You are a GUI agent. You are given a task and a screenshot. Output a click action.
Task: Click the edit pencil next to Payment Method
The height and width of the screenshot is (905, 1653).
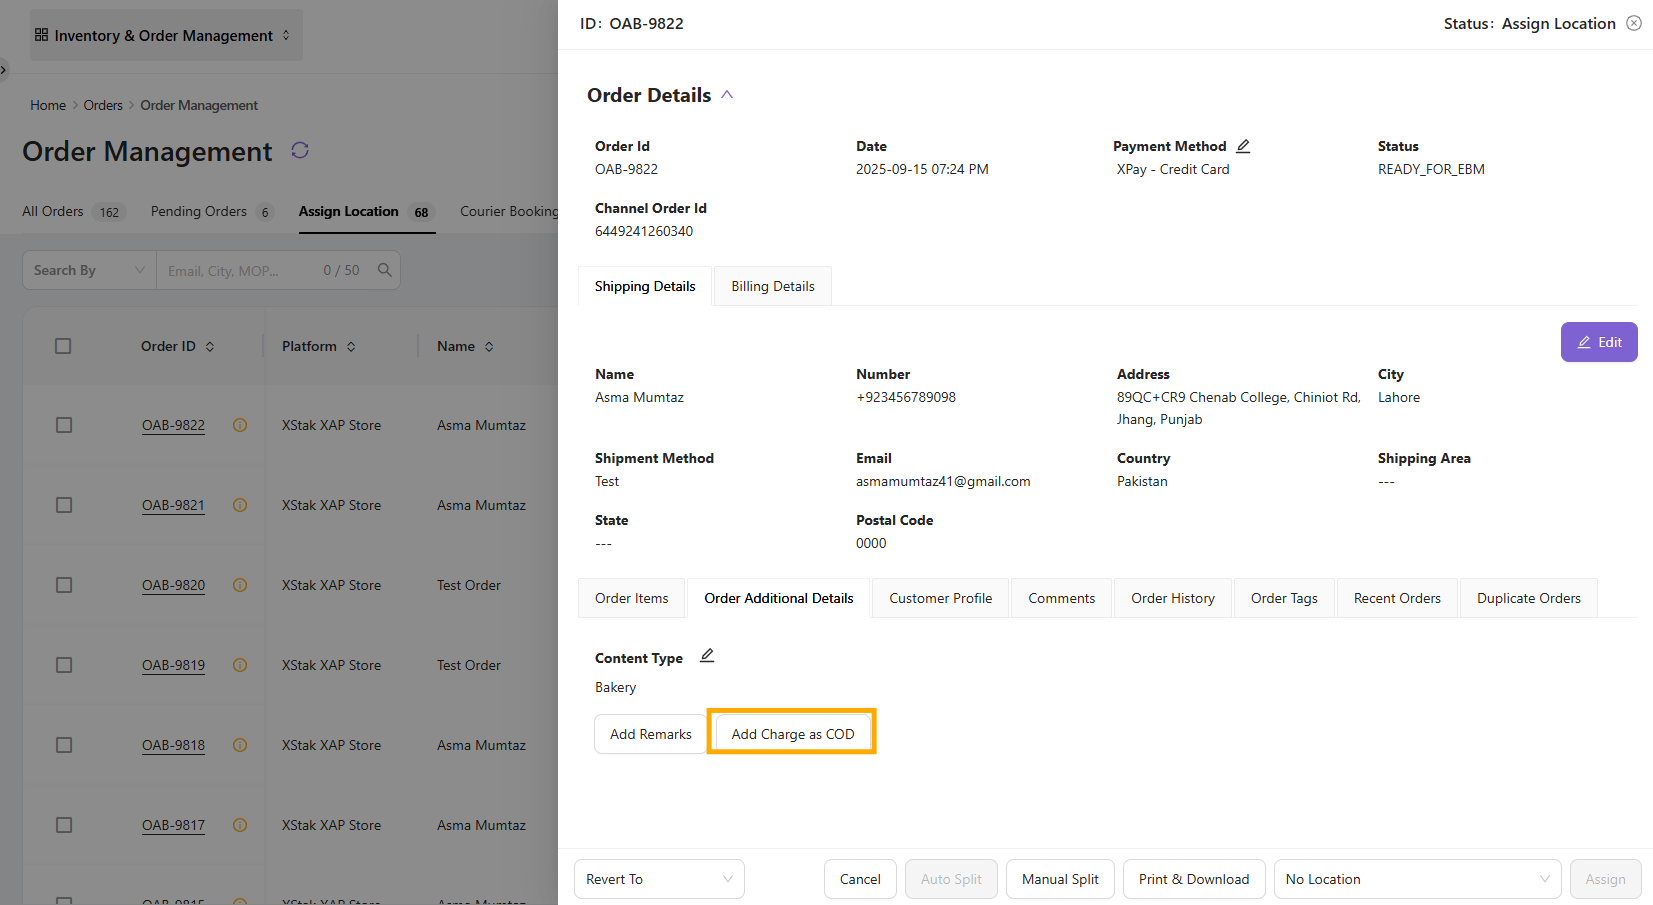coord(1243,146)
